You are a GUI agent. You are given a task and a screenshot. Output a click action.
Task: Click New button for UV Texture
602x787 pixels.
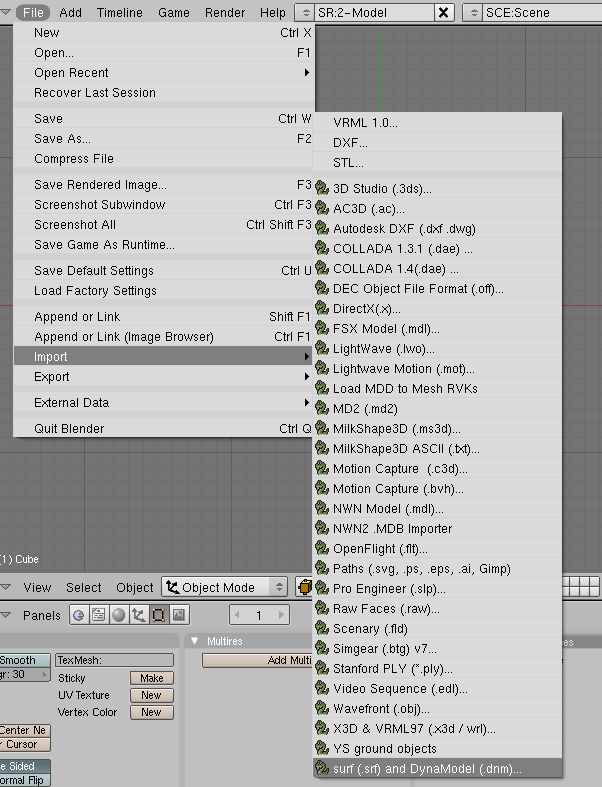(152, 695)
